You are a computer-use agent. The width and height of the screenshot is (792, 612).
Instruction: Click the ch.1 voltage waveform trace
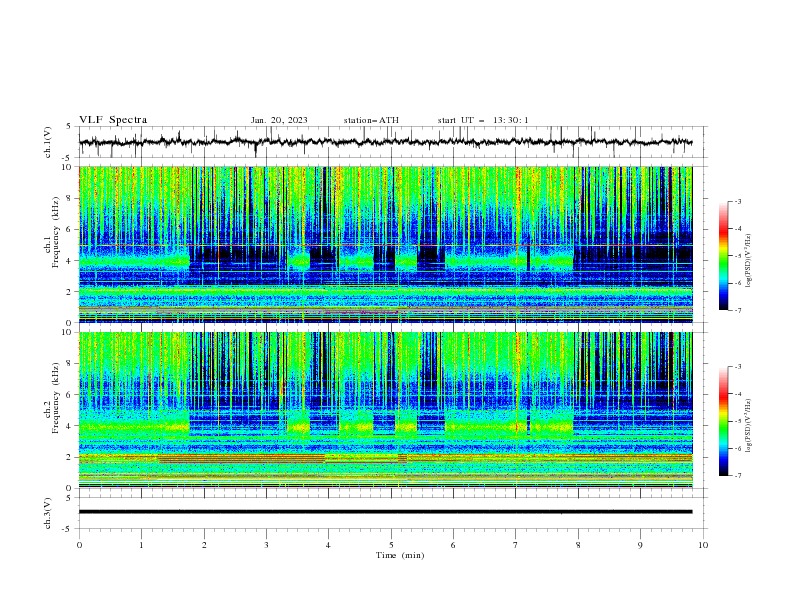click(385, 142)
